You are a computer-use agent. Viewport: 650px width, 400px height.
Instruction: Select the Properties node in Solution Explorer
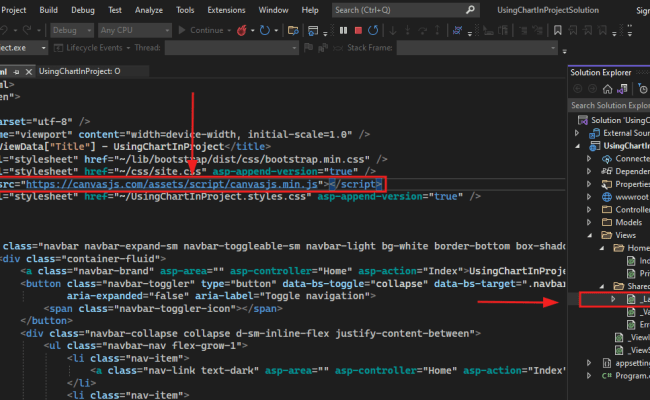[x=626, y=184]
